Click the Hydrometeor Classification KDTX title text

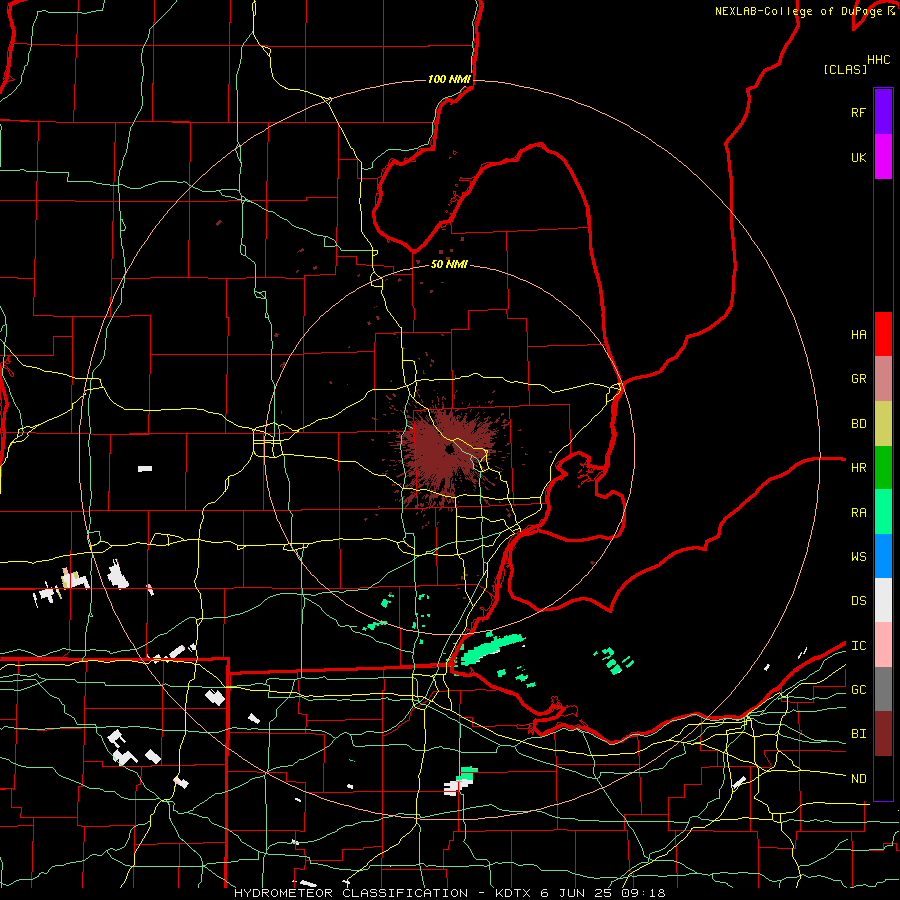(x=450, y=893)
